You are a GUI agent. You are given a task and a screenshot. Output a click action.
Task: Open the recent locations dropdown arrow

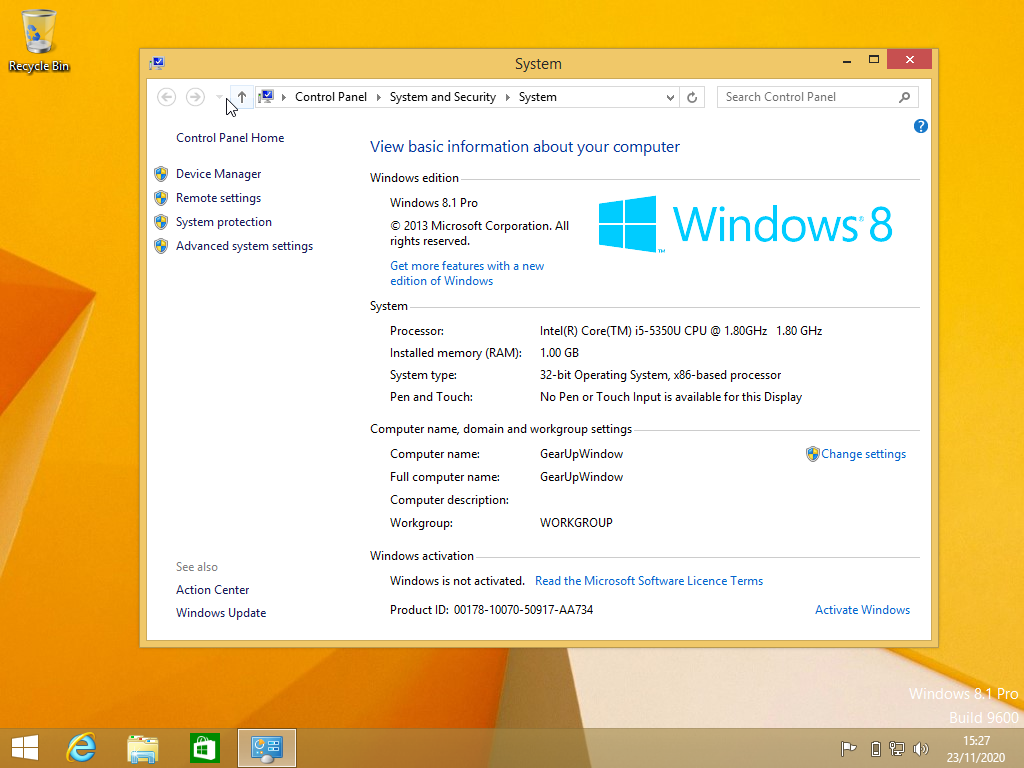[x=219, y=97]
